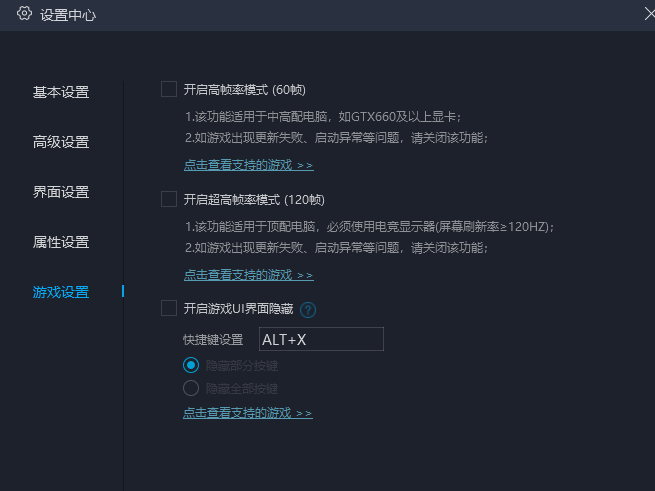Select the 隐藏部分按键 radio button
The width and height of the screenshot is (655, 491).
pos(191,365)
